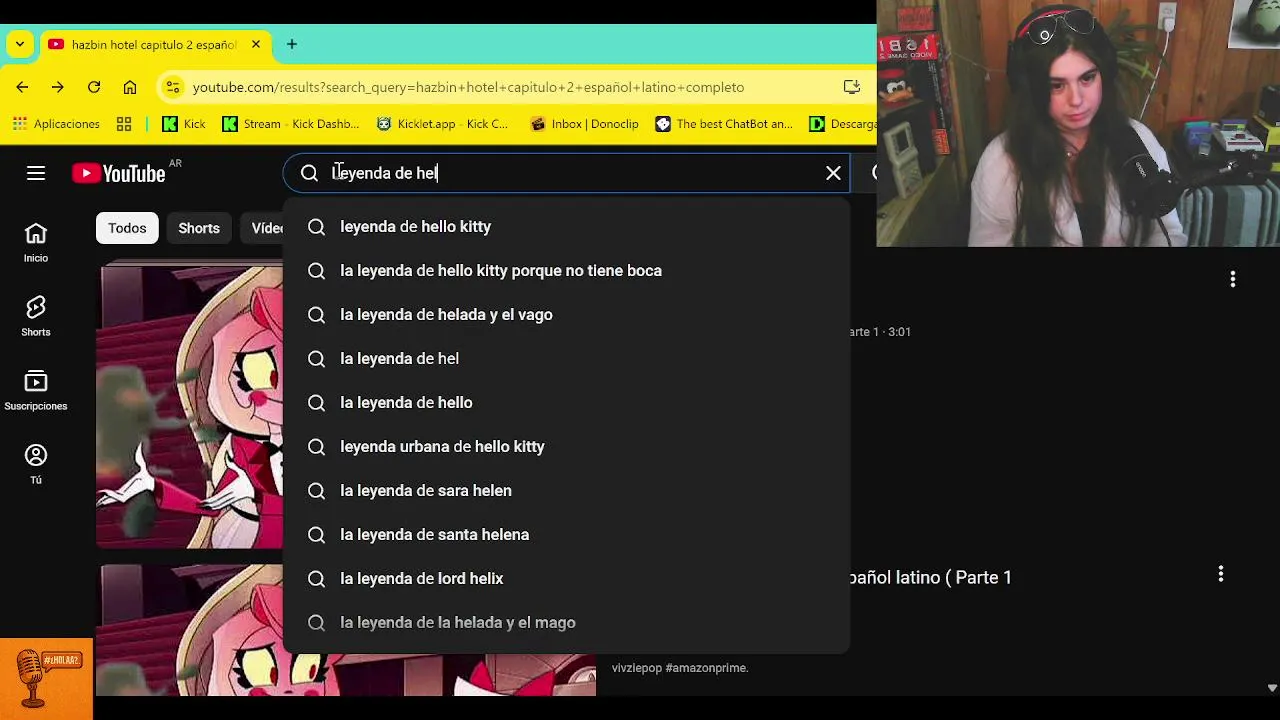The height and width of the screenshot is (720, 1280).
Task: Open the 'español latino ( Parte 1' video title
Action: [x=931, y=577]
